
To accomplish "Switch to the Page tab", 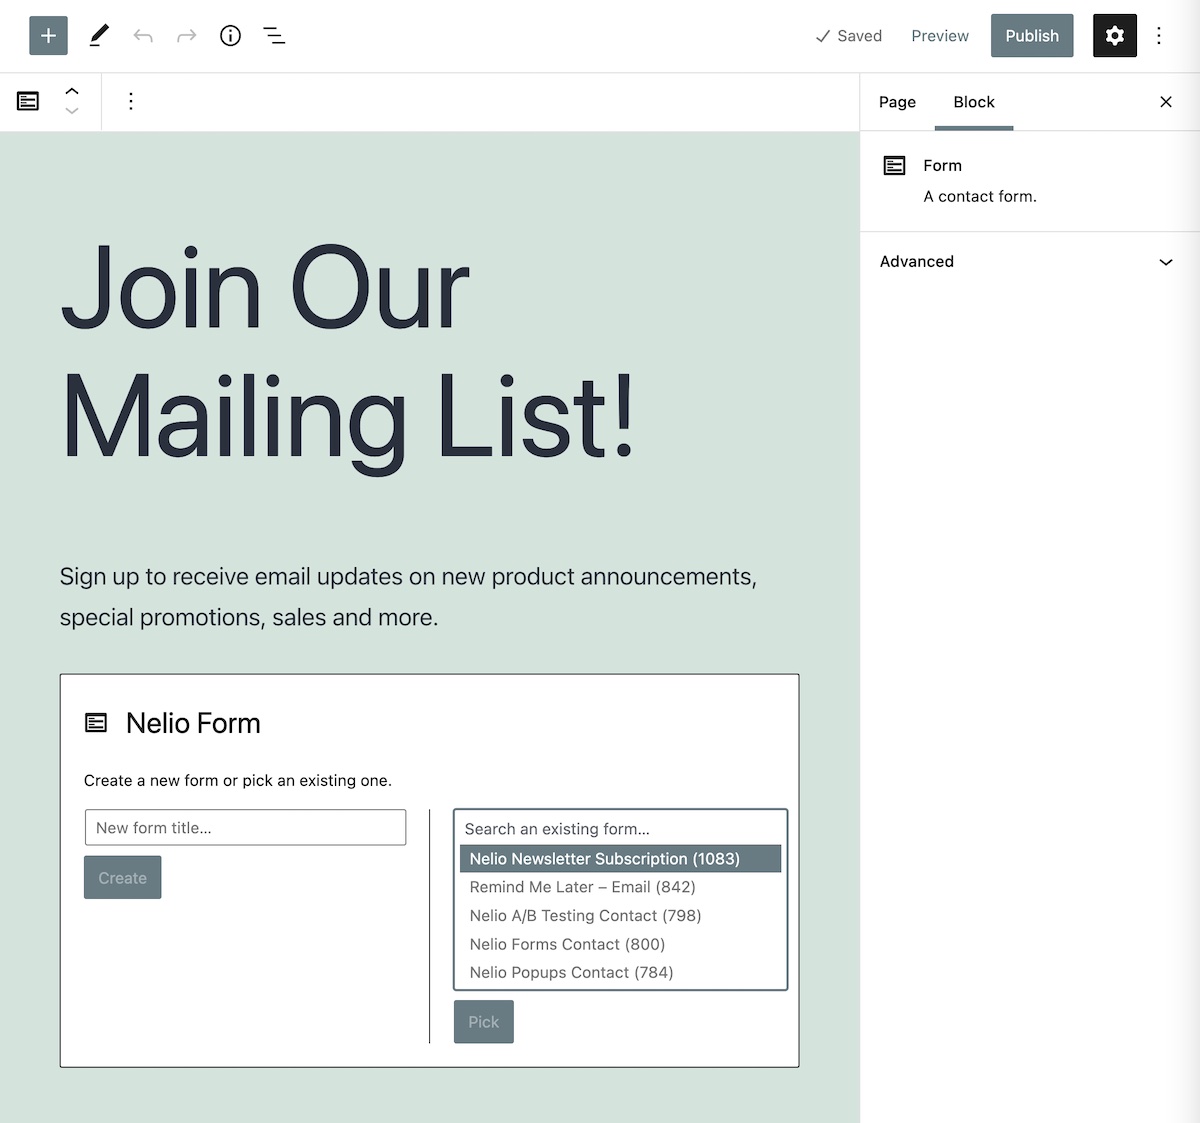I will 897,102.
